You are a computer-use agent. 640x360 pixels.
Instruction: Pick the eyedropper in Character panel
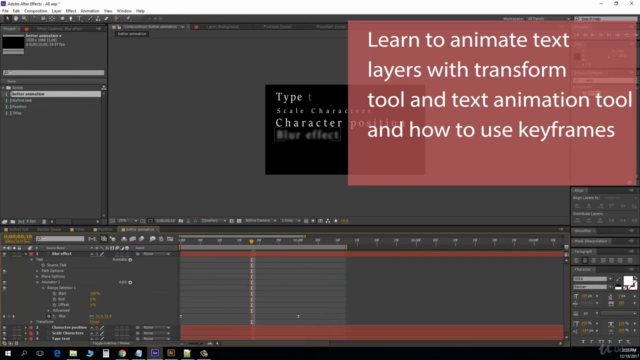[x=618, y=279]
